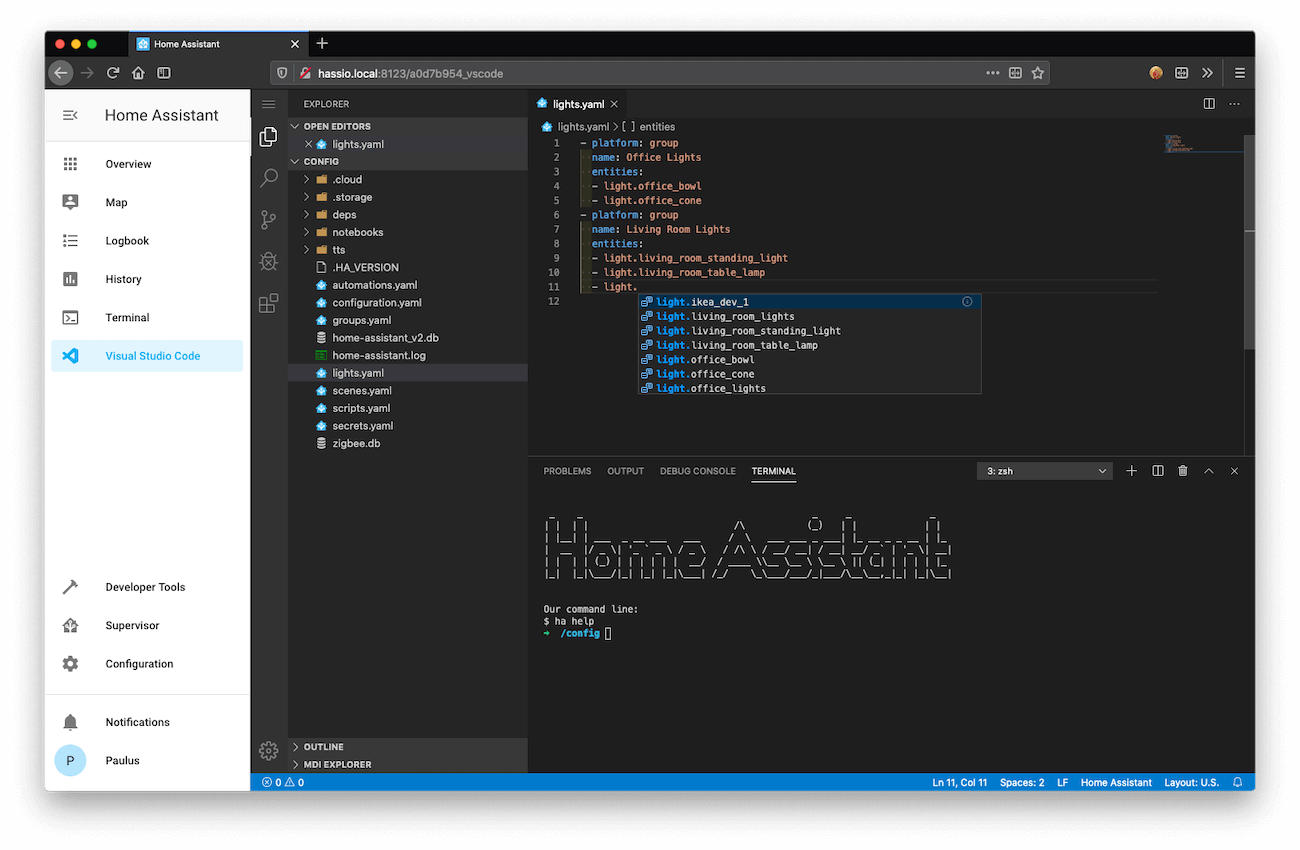The image size is (1300, 850).
Task: Maximize the panel with the chevron-up toggle
Action: [1209, 470]
